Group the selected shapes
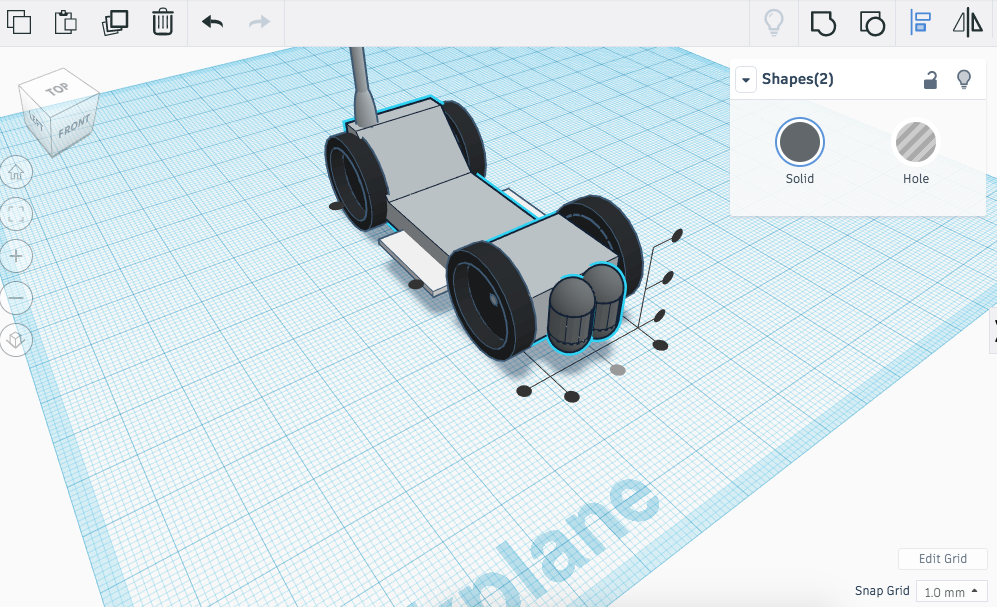This screenshot has height=607, width=997. click(823, 24)
